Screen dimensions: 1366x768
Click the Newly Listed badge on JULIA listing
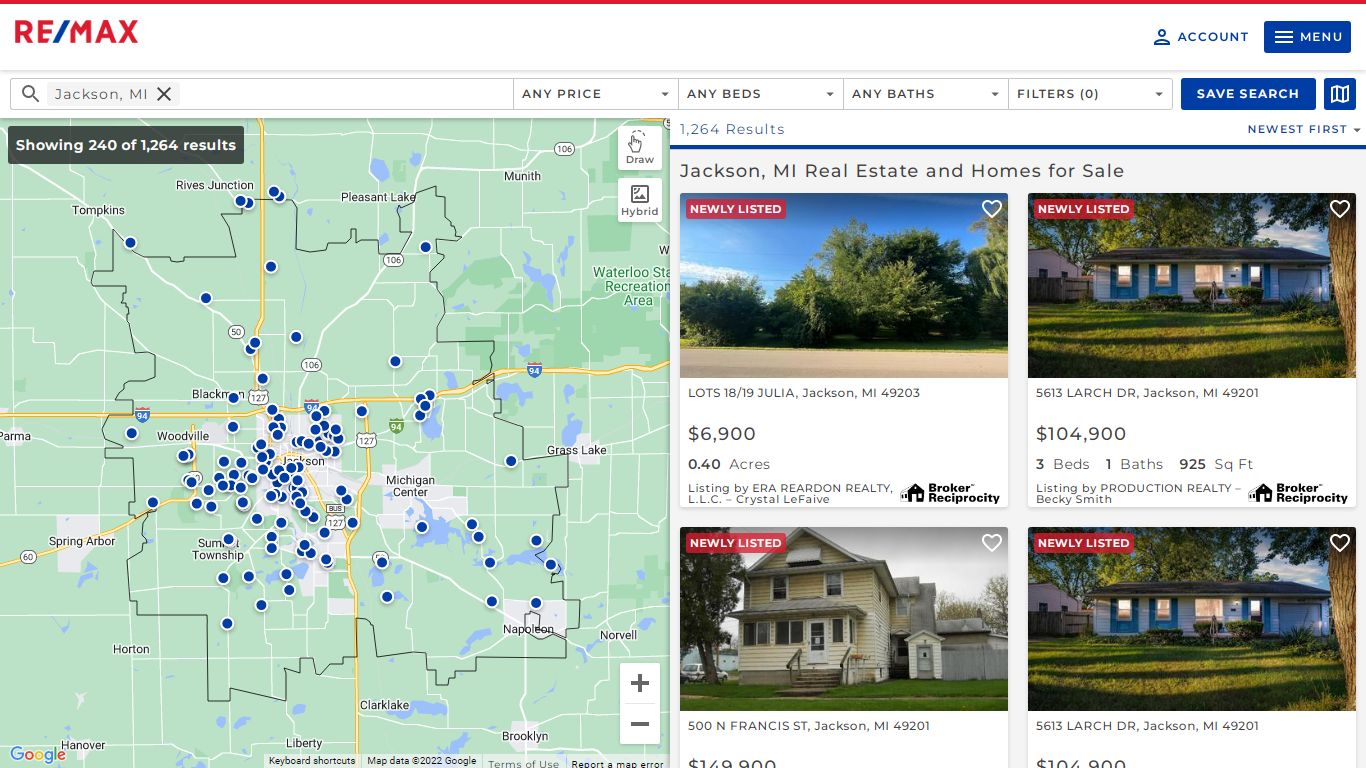736,209
